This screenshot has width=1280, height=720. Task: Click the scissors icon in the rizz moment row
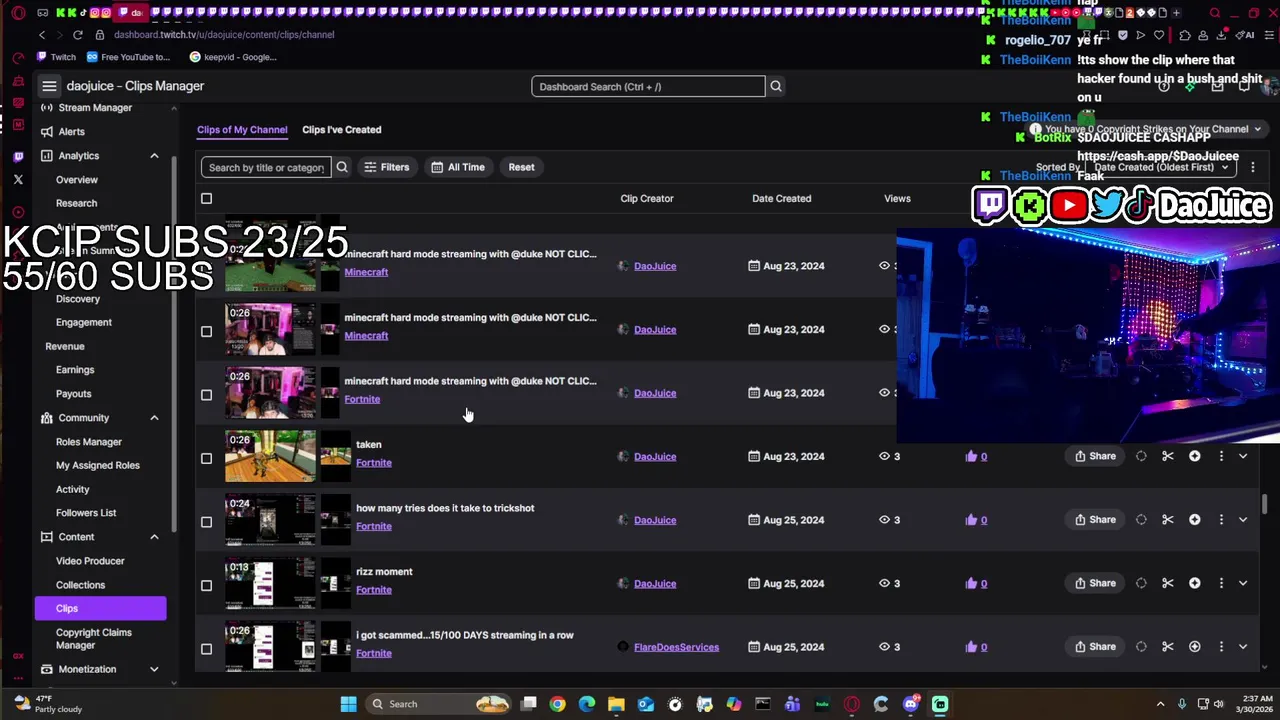click(x=1167, y=583)
